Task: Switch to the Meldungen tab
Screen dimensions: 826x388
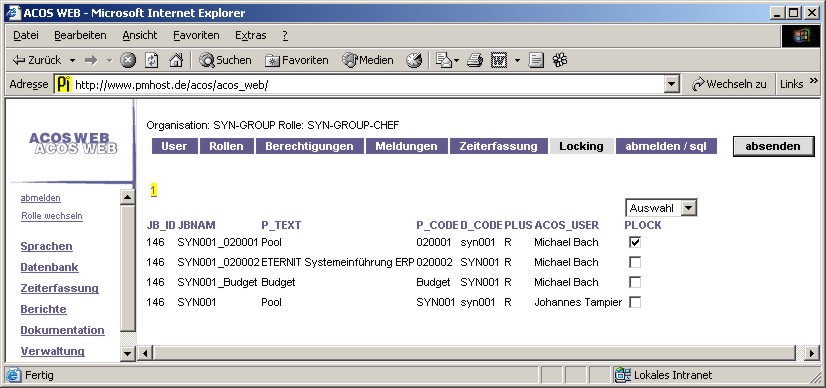Action: click(406, 146)
